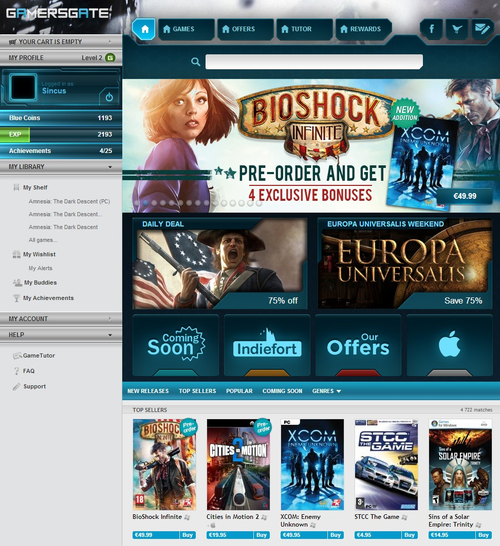This screenshot has width=500, height=546.
Task: Click the newsletter envelope icon
Action: point(482,29)
